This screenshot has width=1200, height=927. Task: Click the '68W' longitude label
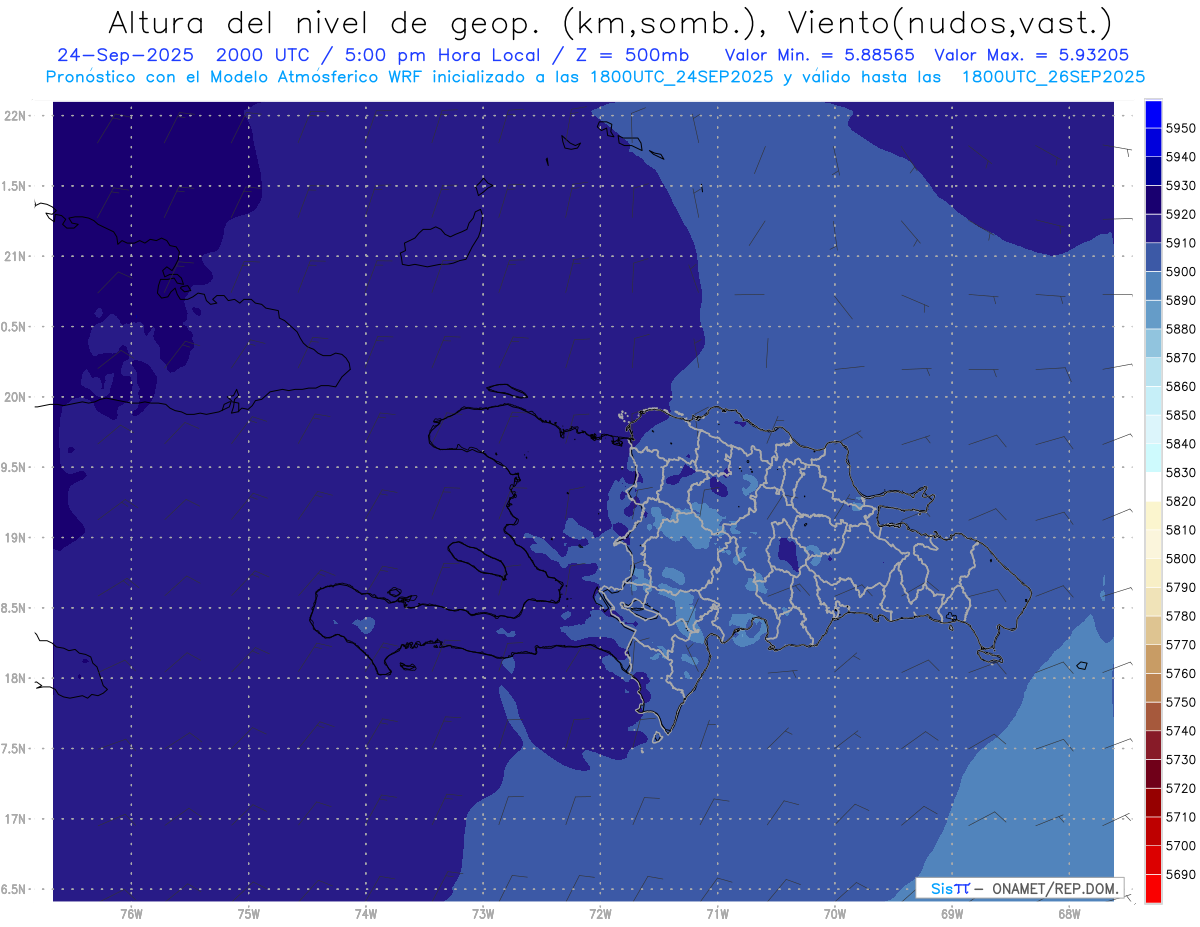(x=1069, y=914)
